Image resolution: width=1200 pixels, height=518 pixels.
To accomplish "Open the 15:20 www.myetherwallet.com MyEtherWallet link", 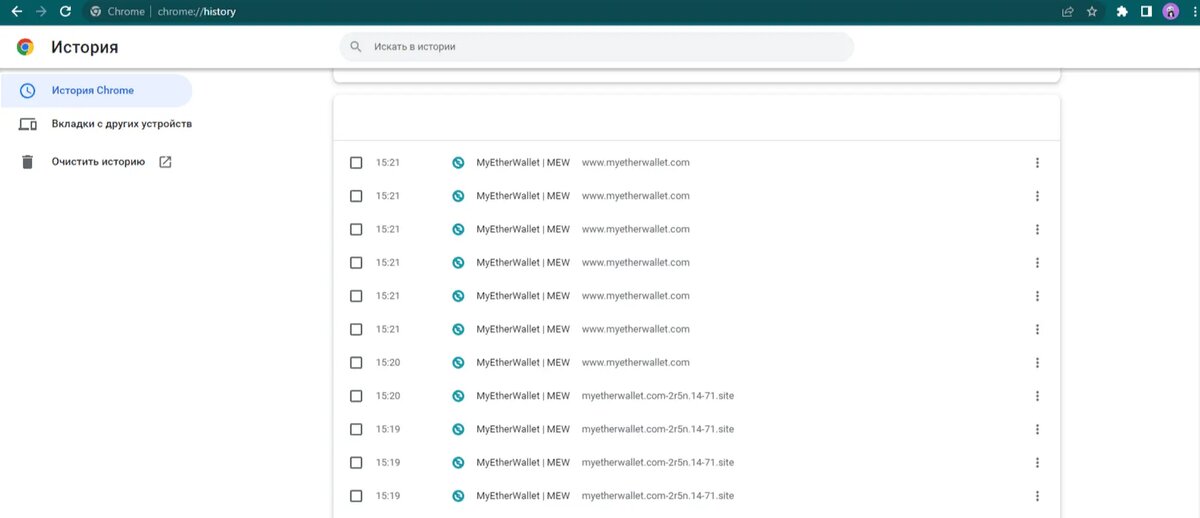I will [x=523, y=363].
